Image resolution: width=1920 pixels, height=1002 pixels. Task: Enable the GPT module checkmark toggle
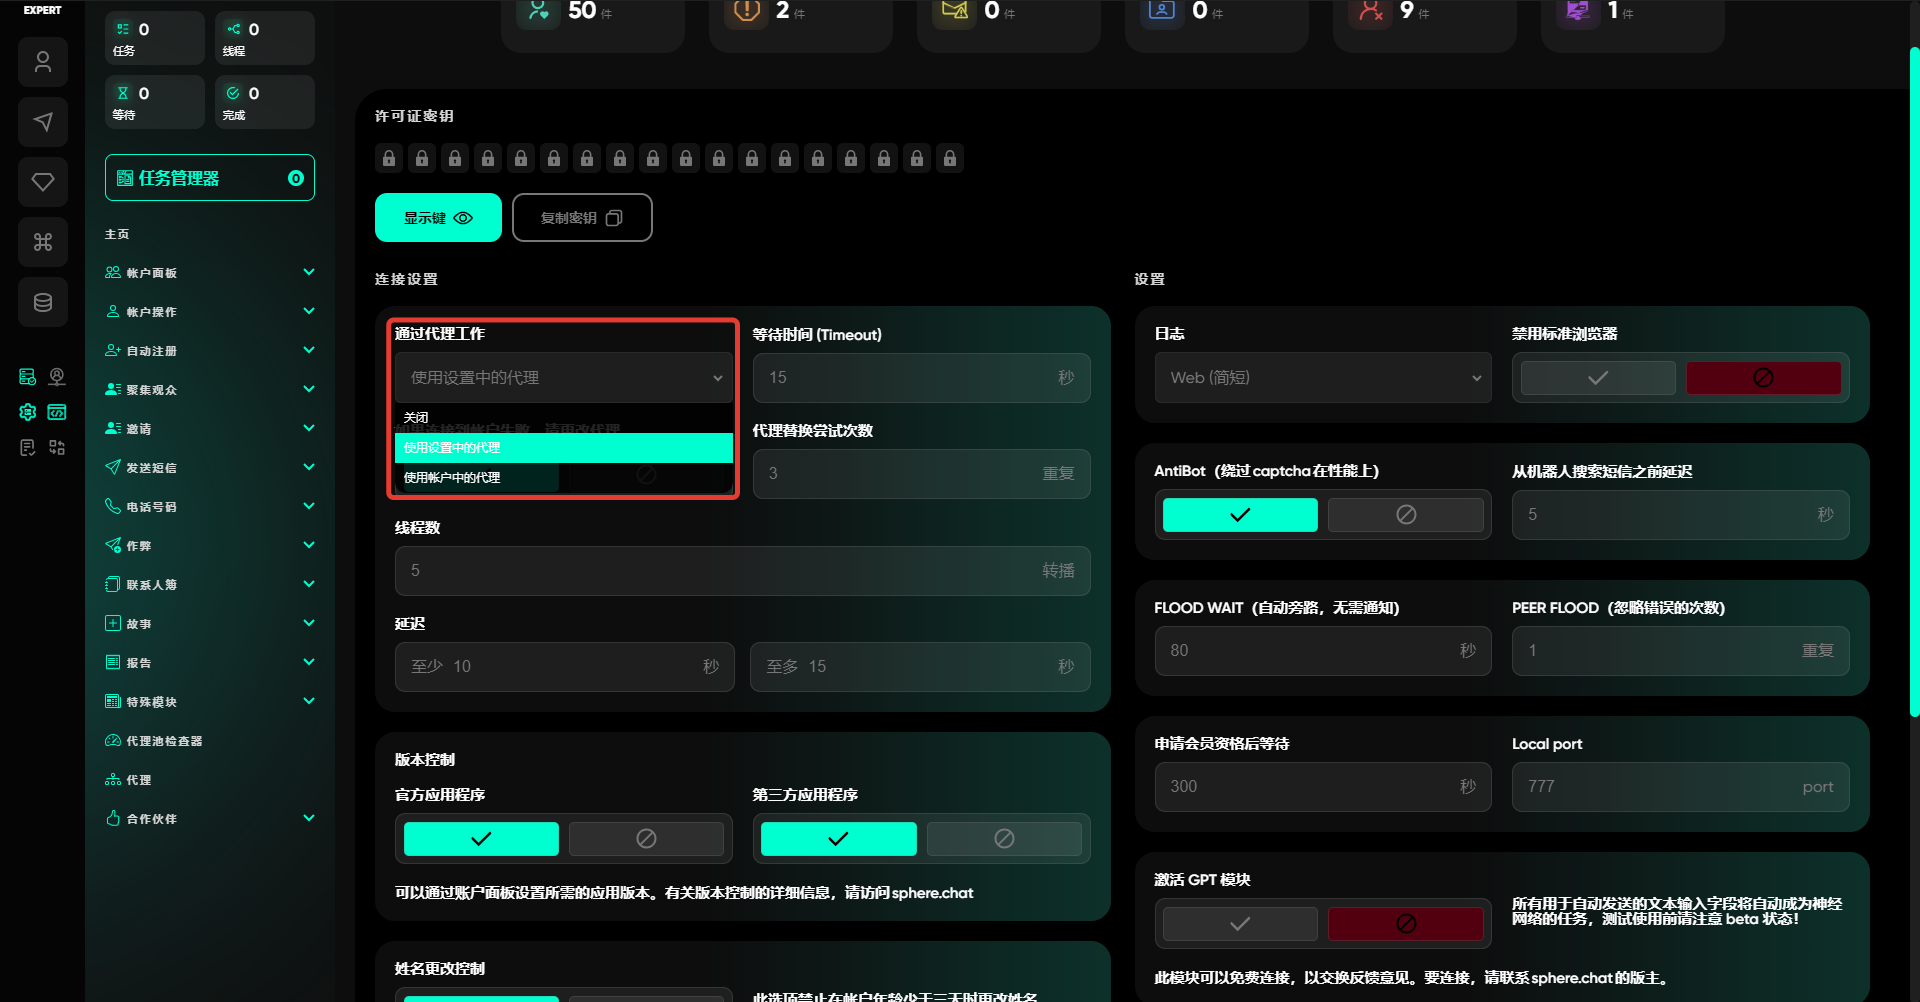coord(1239,924)
